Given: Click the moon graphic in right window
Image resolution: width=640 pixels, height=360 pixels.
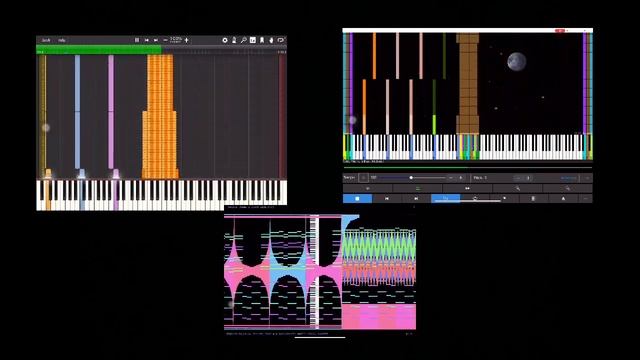Looking at the screenshot, I should (516, 62).
